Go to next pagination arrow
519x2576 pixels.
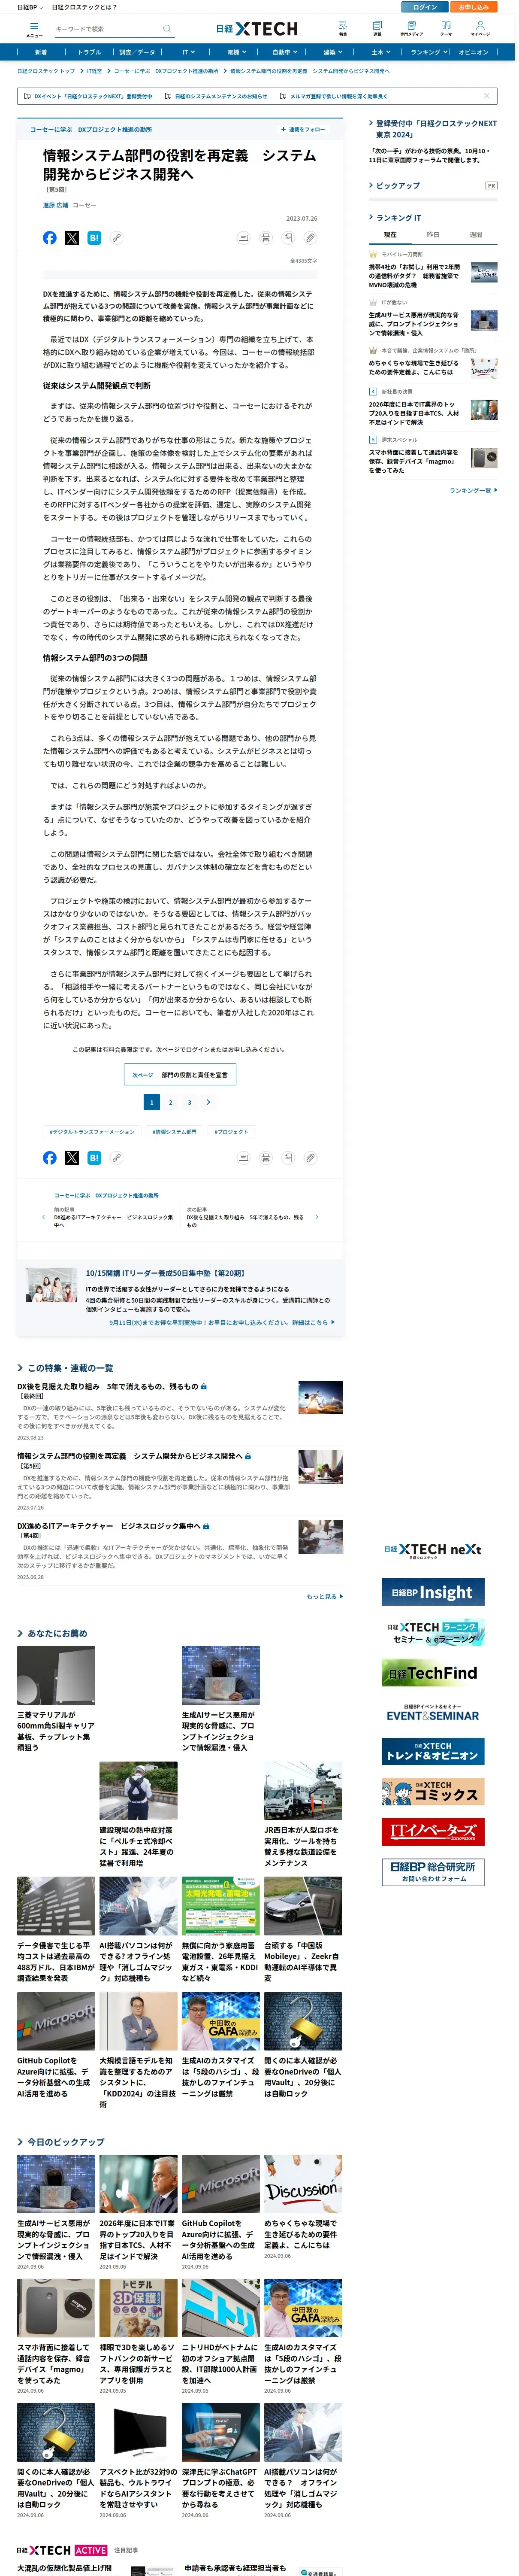click(x=208, y=1102)
